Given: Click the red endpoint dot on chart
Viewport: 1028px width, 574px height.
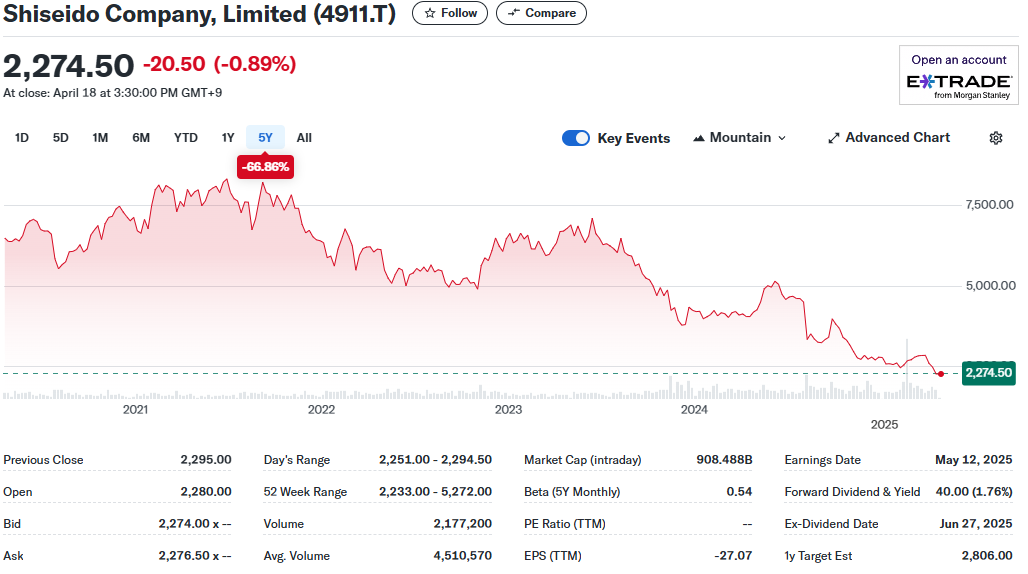Looking at the screenshot, I should [x=941, y=374].
